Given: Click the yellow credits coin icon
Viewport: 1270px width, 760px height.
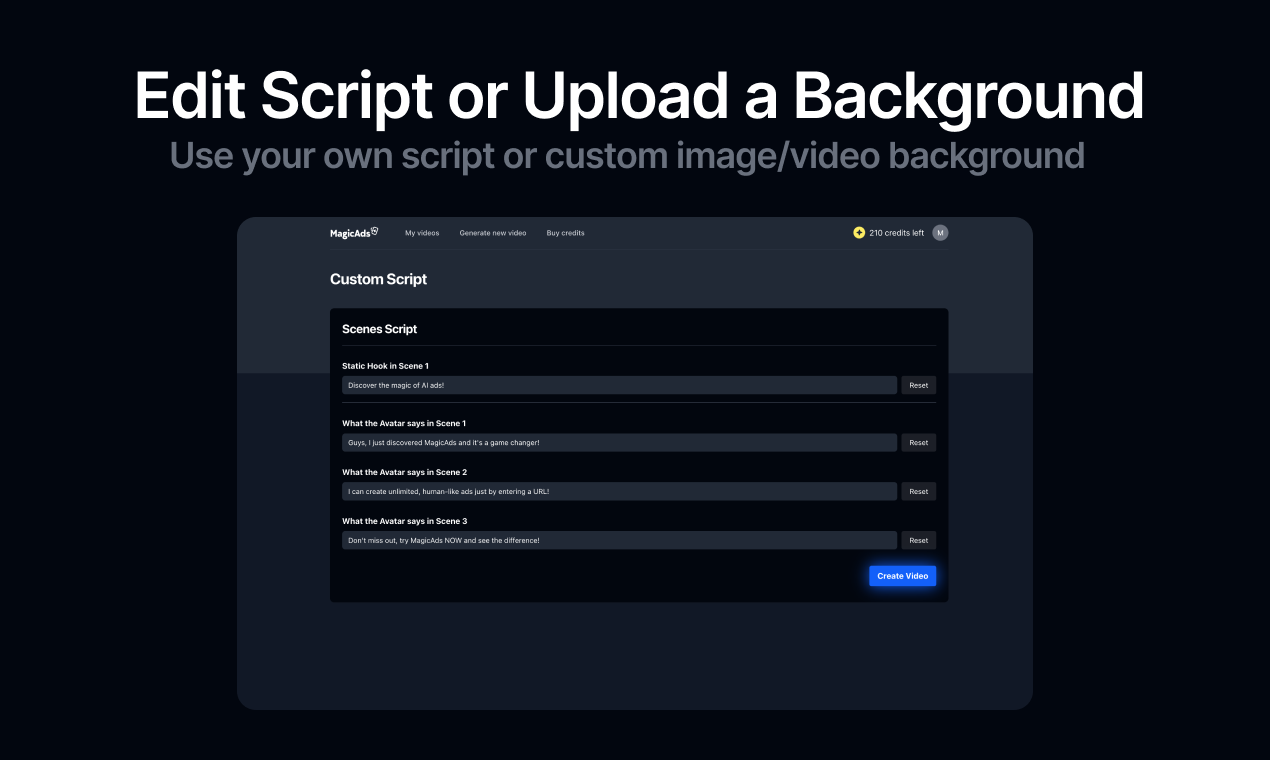Looking at the screenshot, I should pyautogui.click(x=859, y=233).
